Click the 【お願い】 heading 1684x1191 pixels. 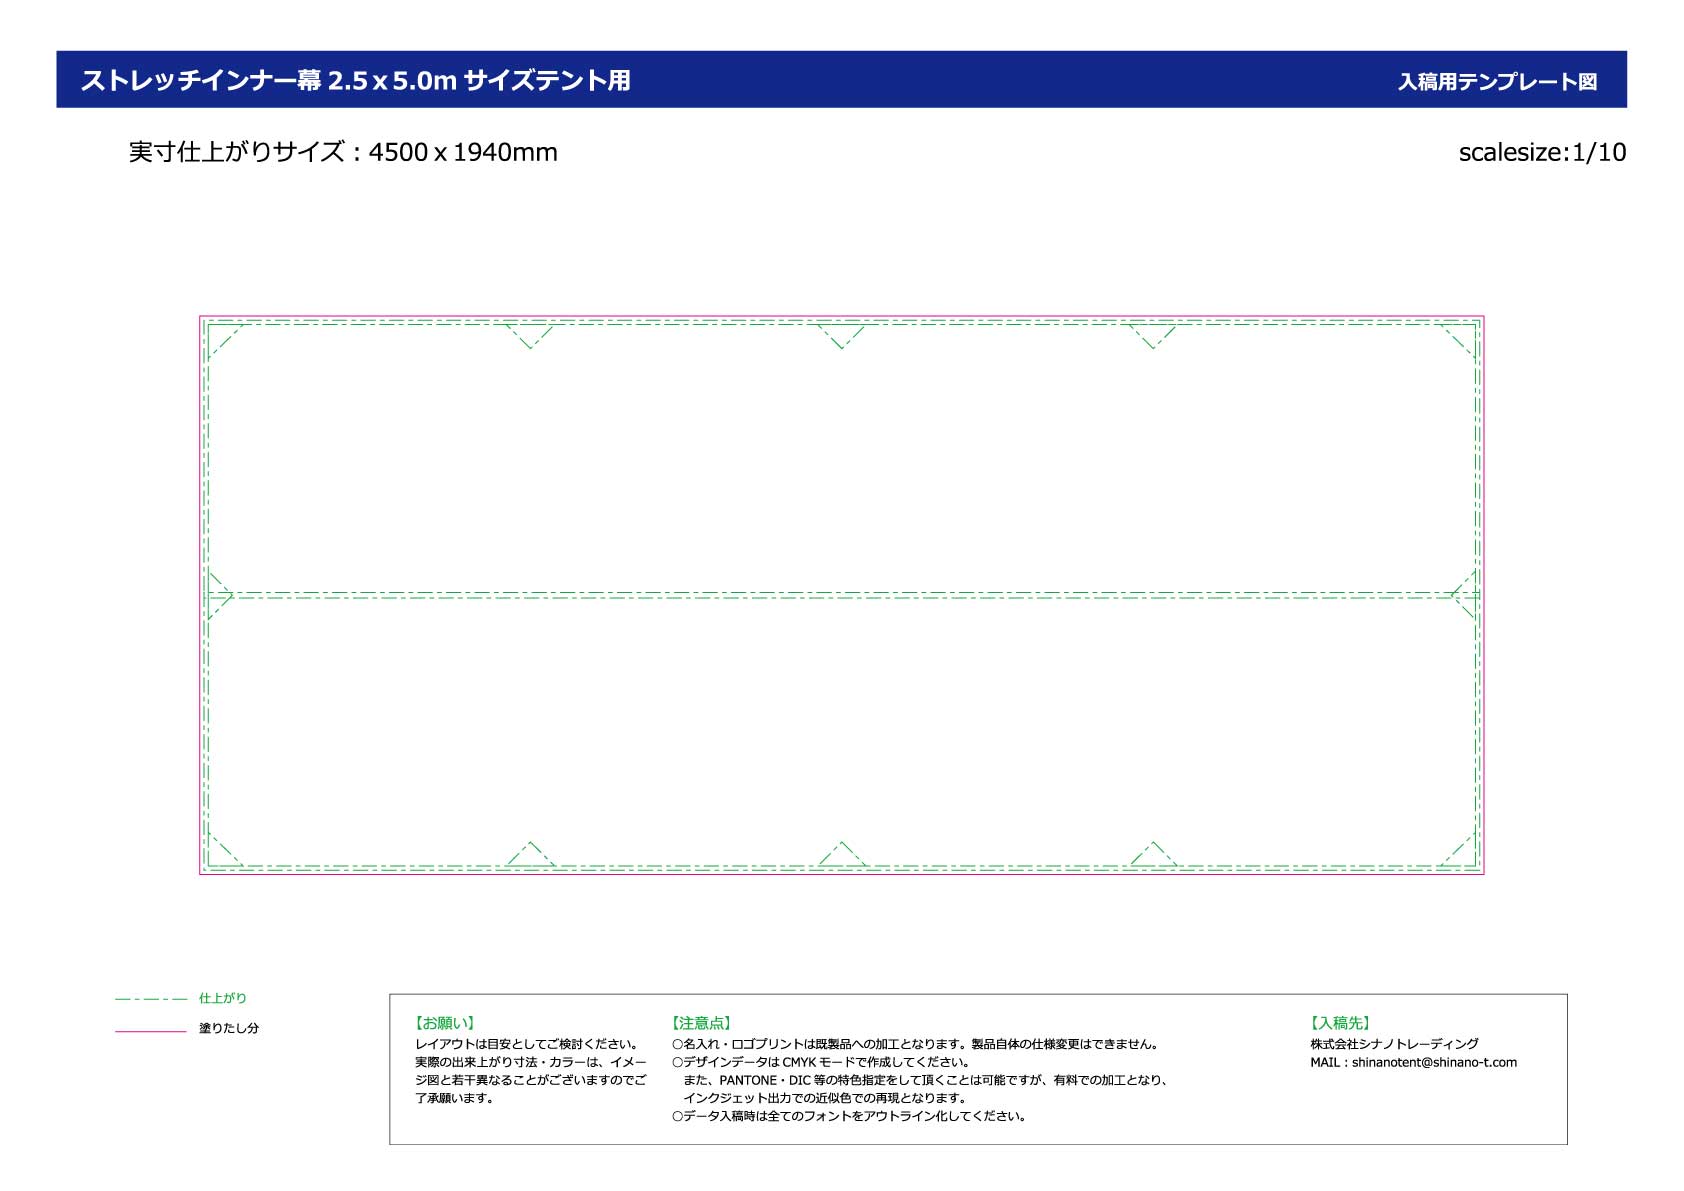point(444,1023)
